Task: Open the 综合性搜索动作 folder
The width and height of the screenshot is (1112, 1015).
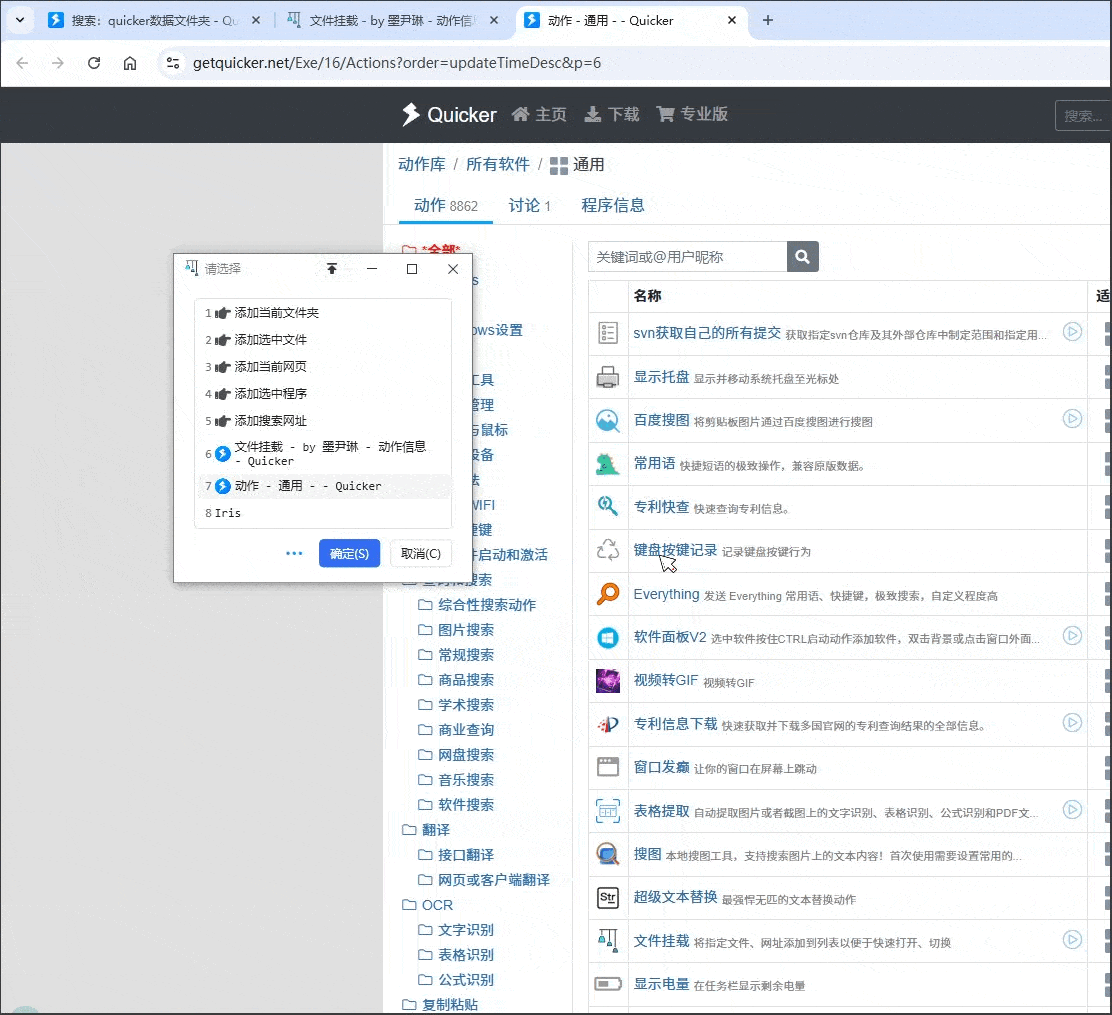Action: [x=477, y=605]
